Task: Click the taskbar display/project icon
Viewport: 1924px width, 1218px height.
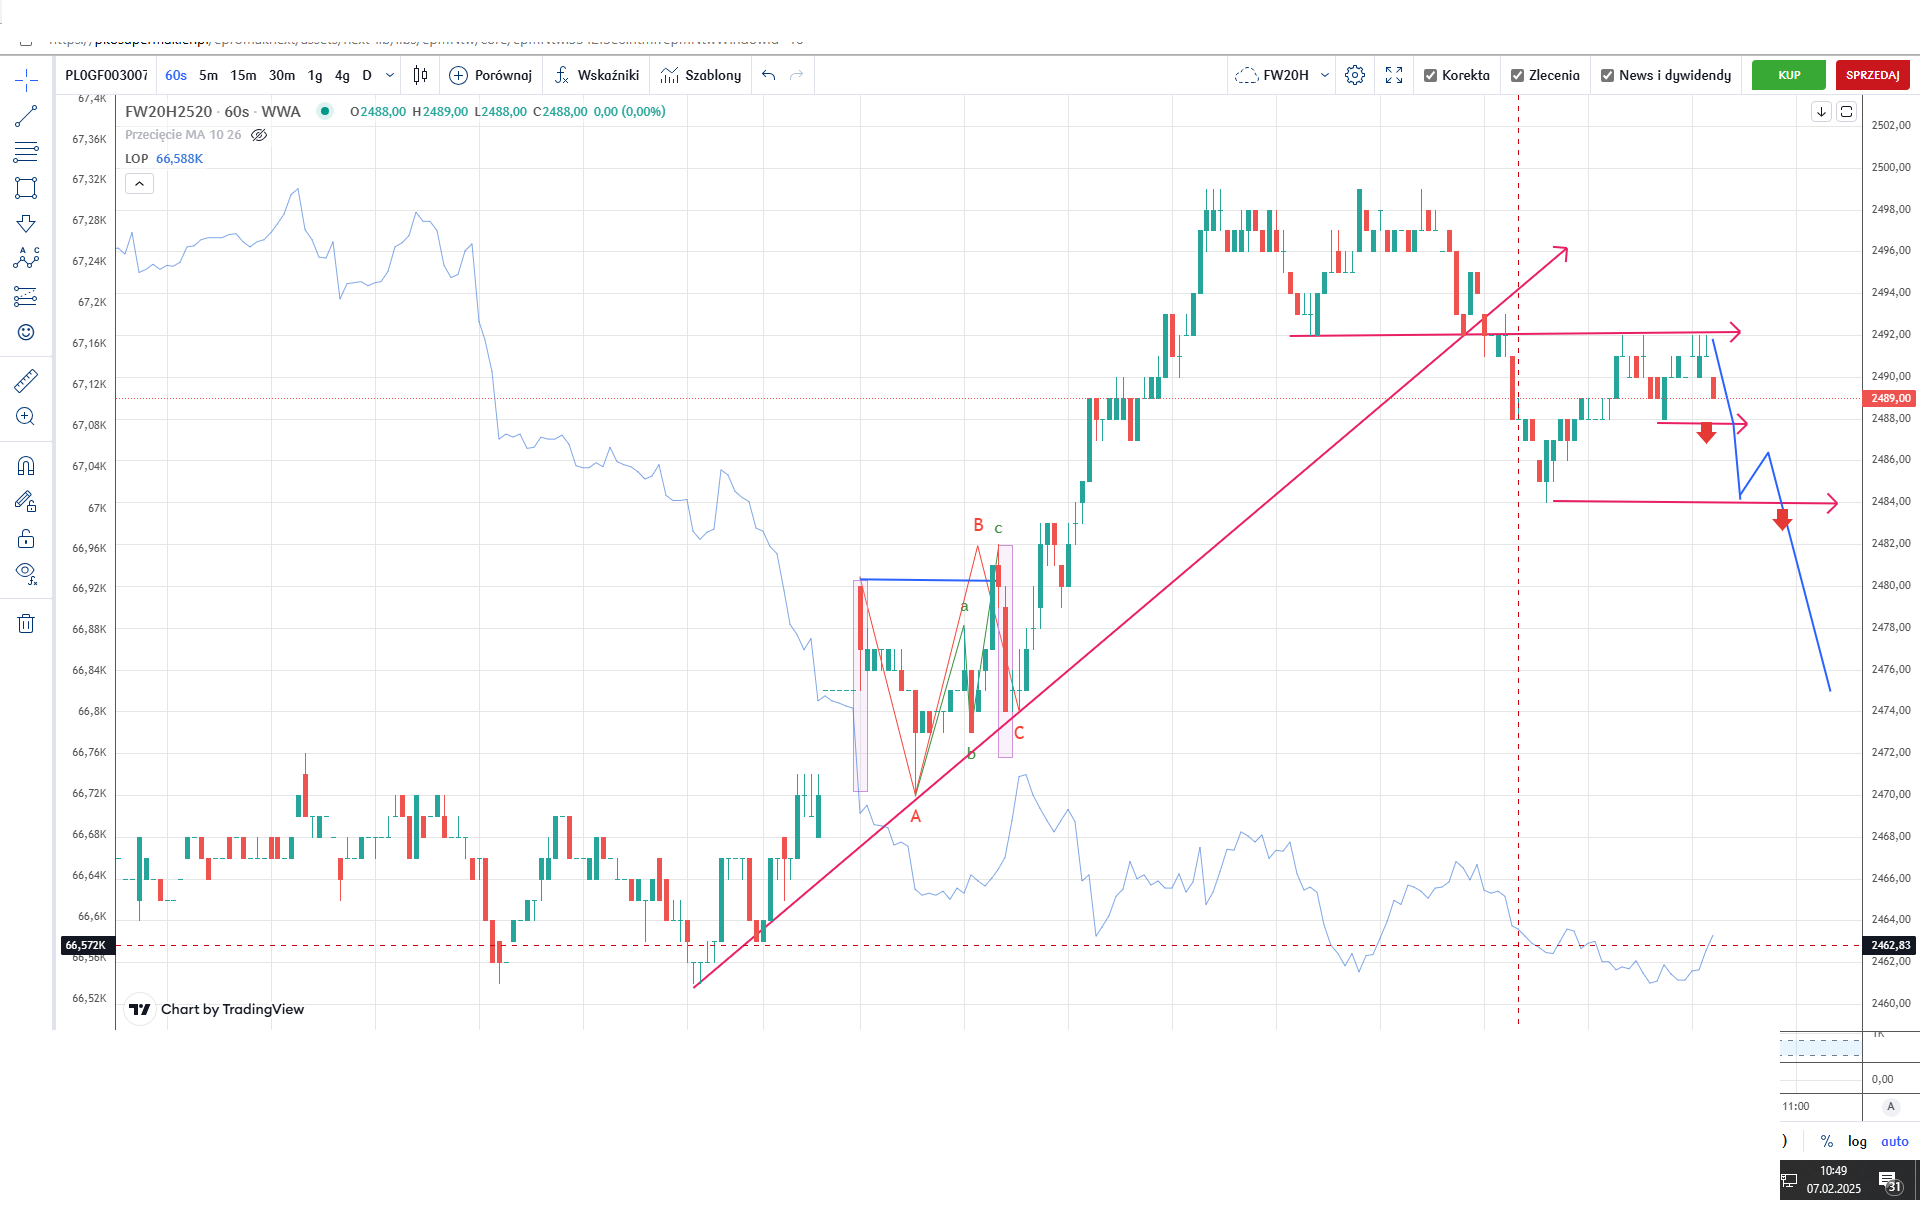Action: tap(1789, 1181)
